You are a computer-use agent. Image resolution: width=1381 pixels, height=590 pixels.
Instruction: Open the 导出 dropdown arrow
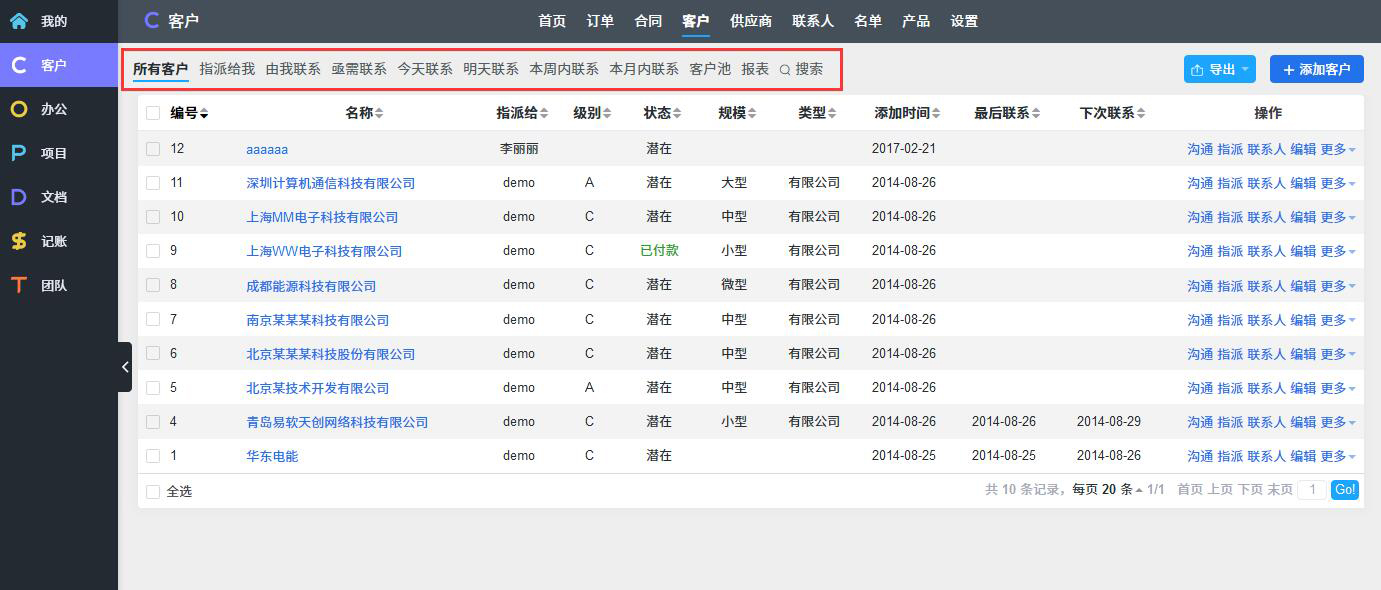pyautogui.click(x=1245, y=70)
